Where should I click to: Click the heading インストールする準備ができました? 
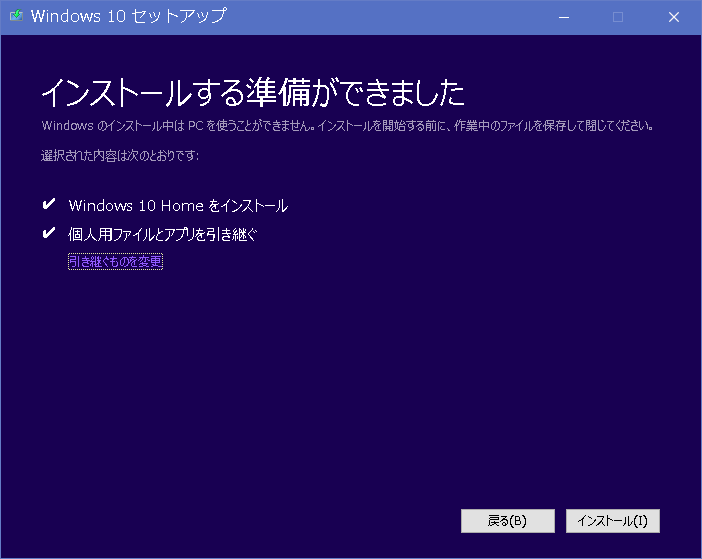pos(253,93)
